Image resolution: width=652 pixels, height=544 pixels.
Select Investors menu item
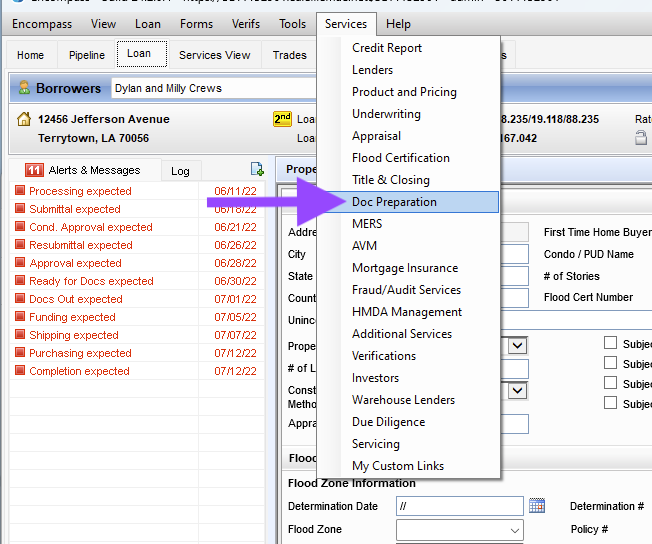pos(408,378)
